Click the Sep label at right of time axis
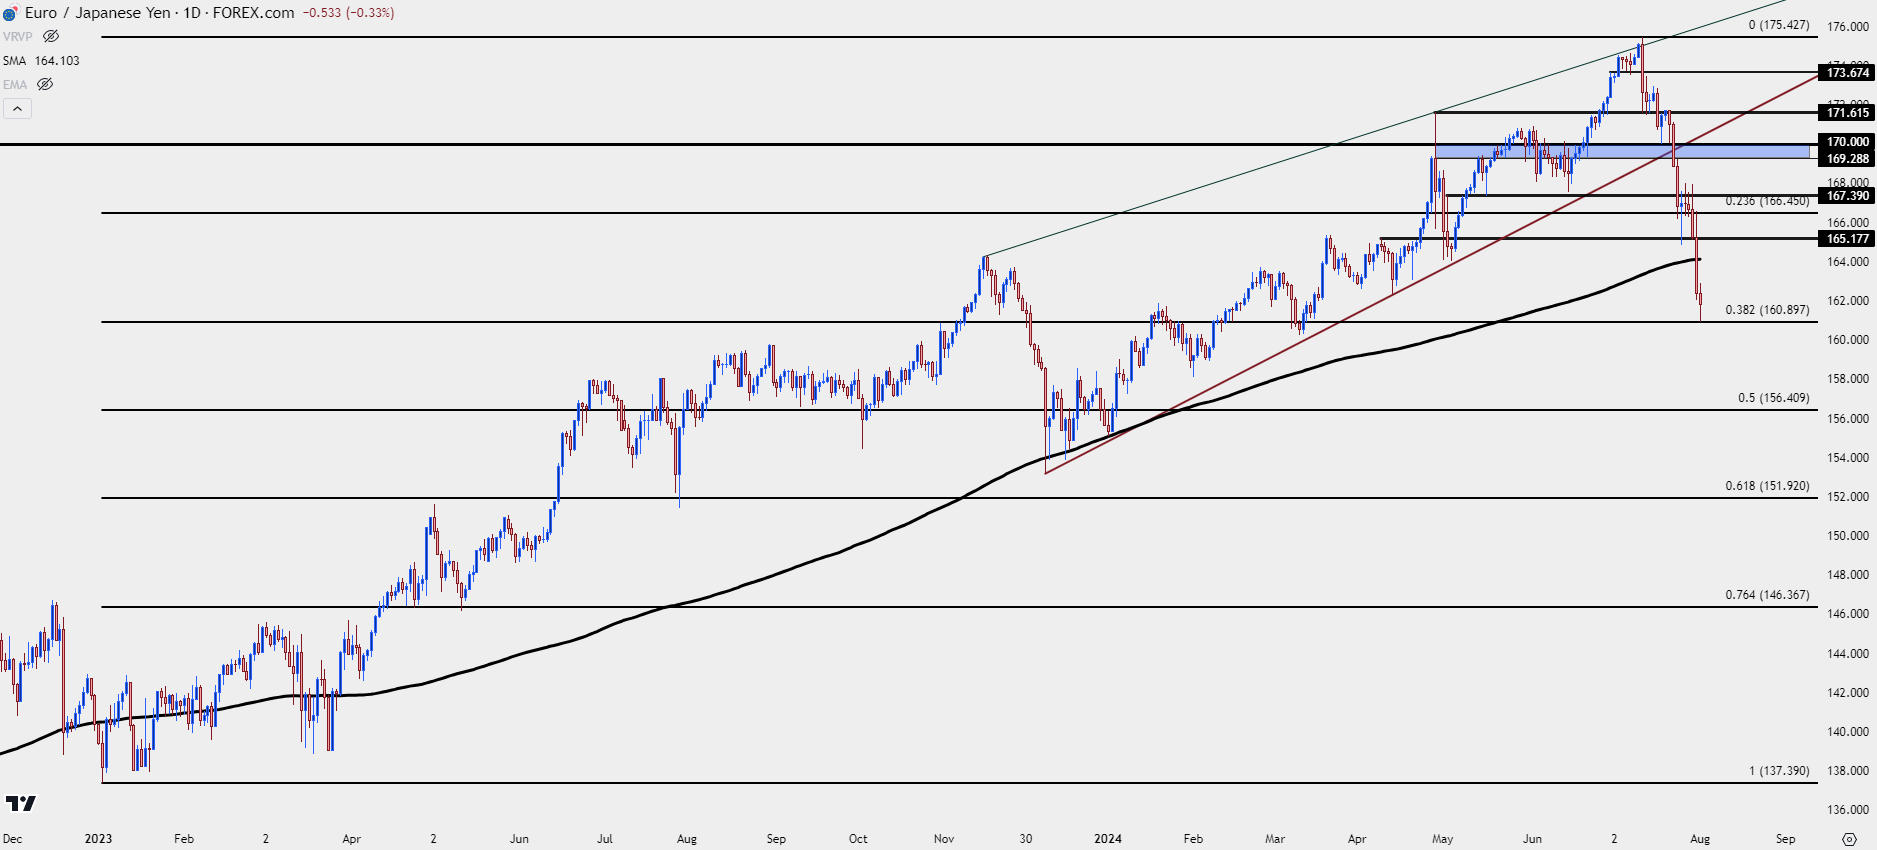The image size is (1877, 850). [x=1785, y=839]
